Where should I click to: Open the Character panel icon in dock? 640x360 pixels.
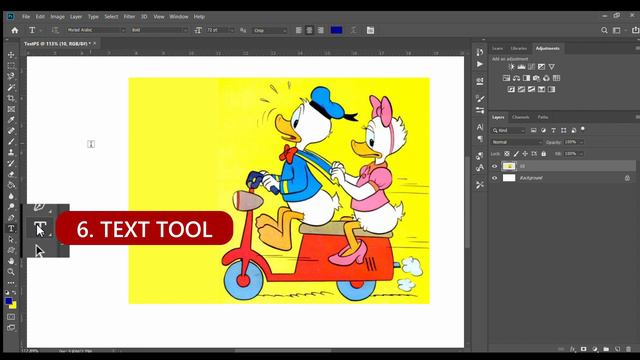[480, 127]
